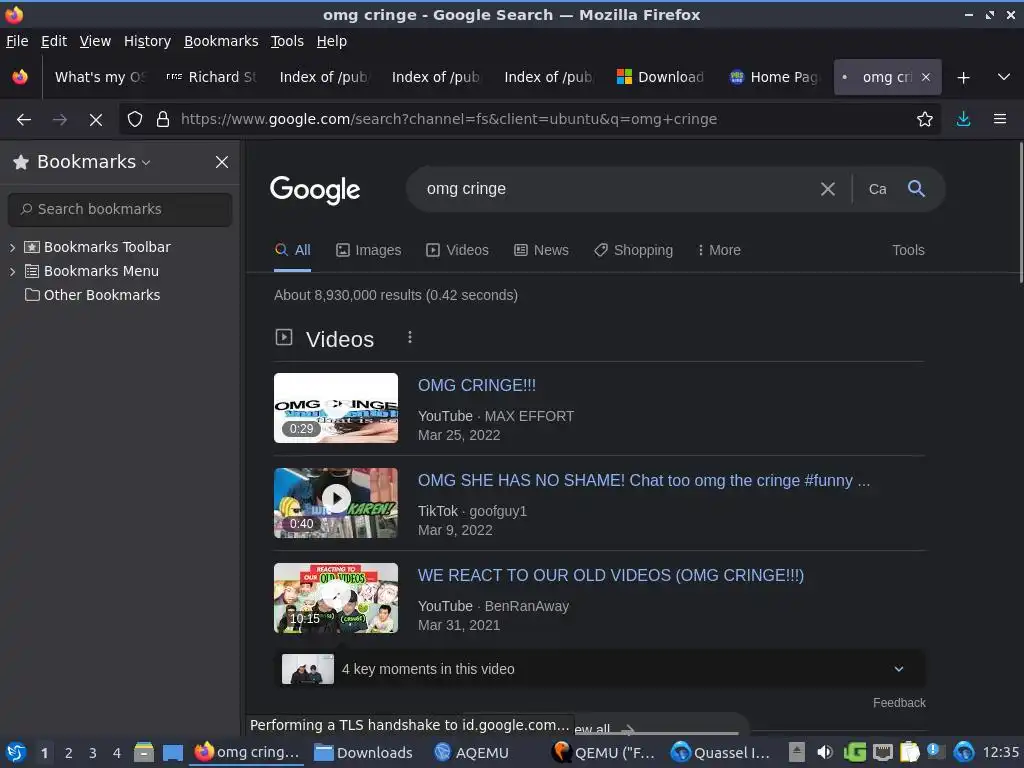Open Google search Tools options

pyautogui.click(x=908, y=250)
